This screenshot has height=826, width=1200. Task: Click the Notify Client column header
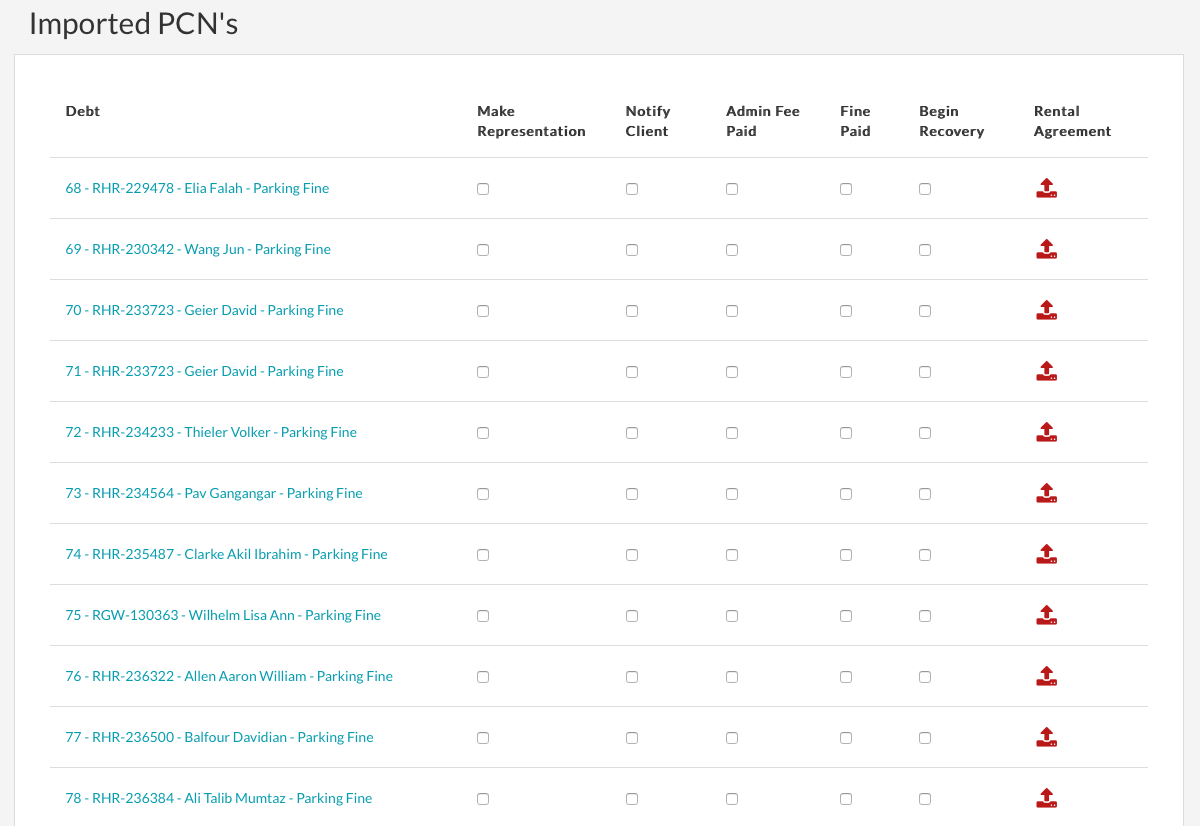point(648,121)
